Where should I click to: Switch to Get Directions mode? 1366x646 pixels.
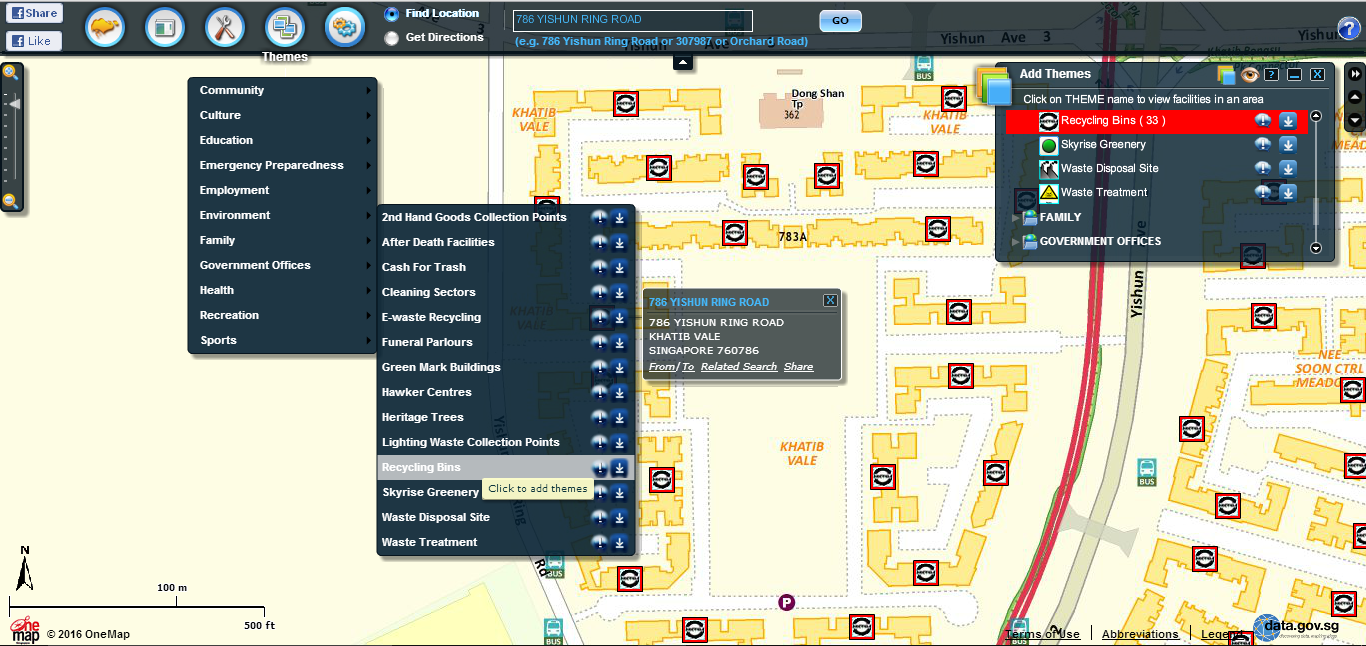click(390, 37)
